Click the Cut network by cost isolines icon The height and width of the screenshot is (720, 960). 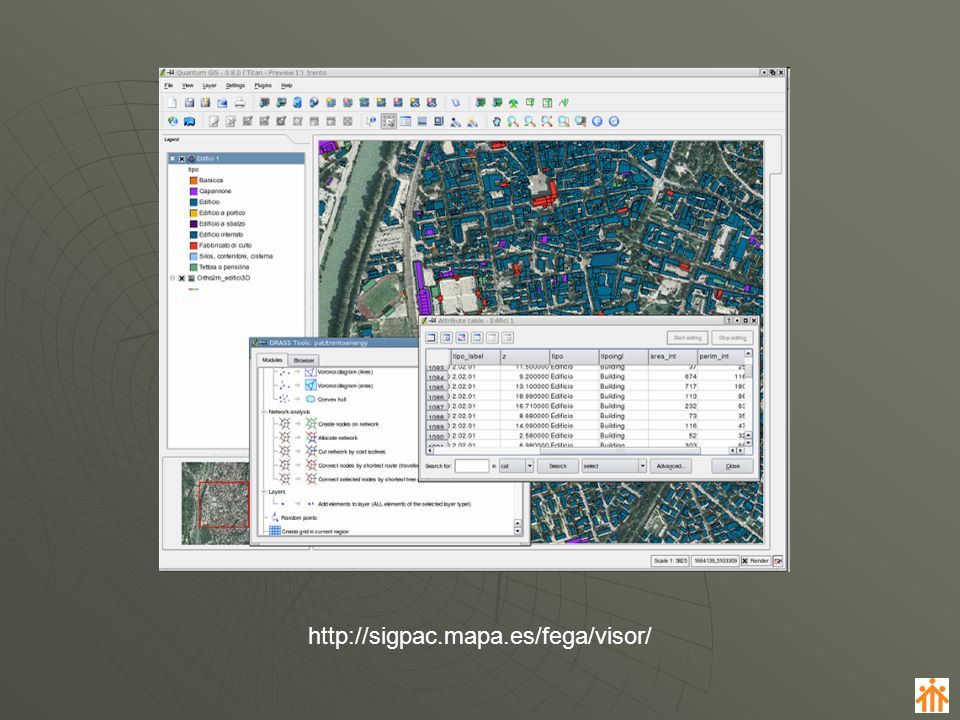tap(311, 451)
